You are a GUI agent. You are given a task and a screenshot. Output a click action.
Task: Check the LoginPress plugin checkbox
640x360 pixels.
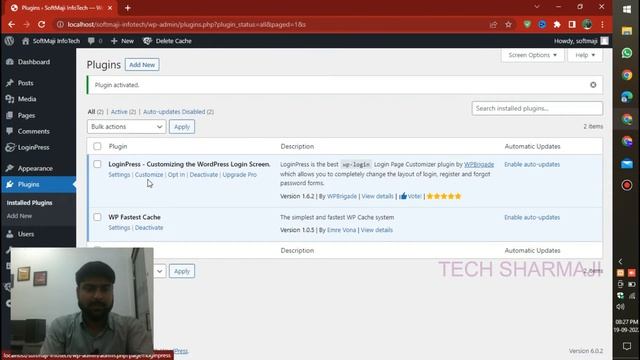[97, 164]
